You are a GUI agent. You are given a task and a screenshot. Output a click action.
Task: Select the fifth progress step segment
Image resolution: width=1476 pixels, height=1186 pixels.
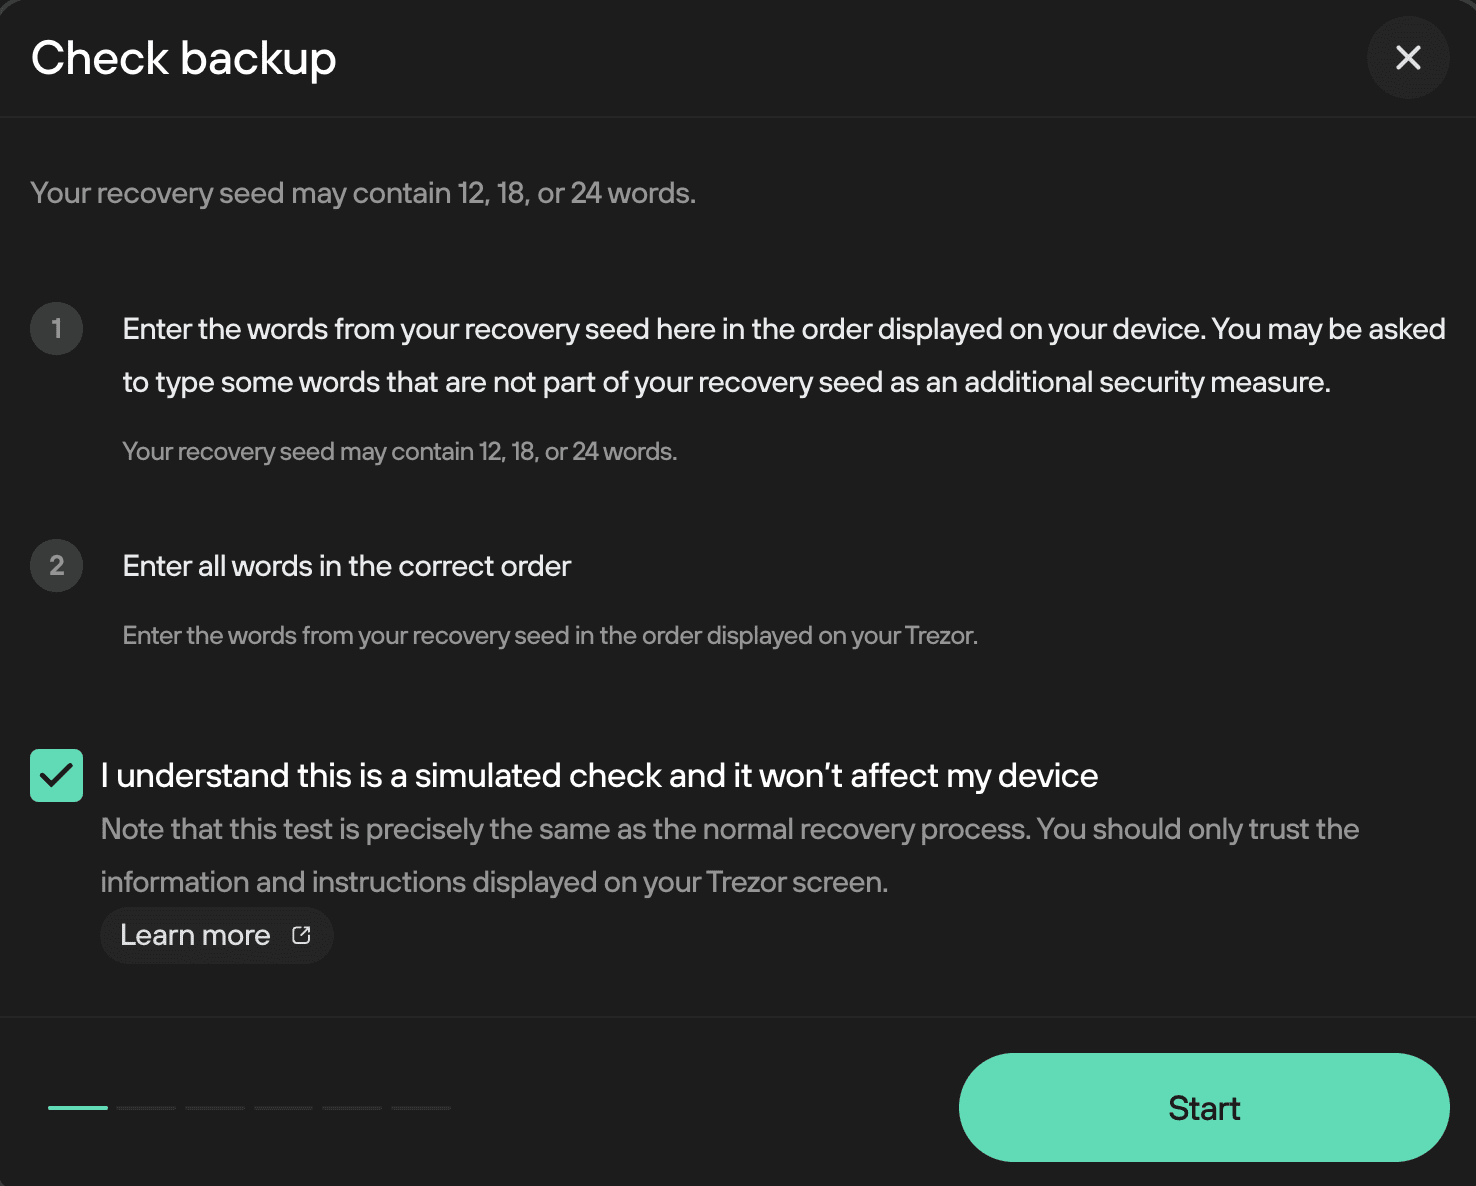coord(352,1107)
